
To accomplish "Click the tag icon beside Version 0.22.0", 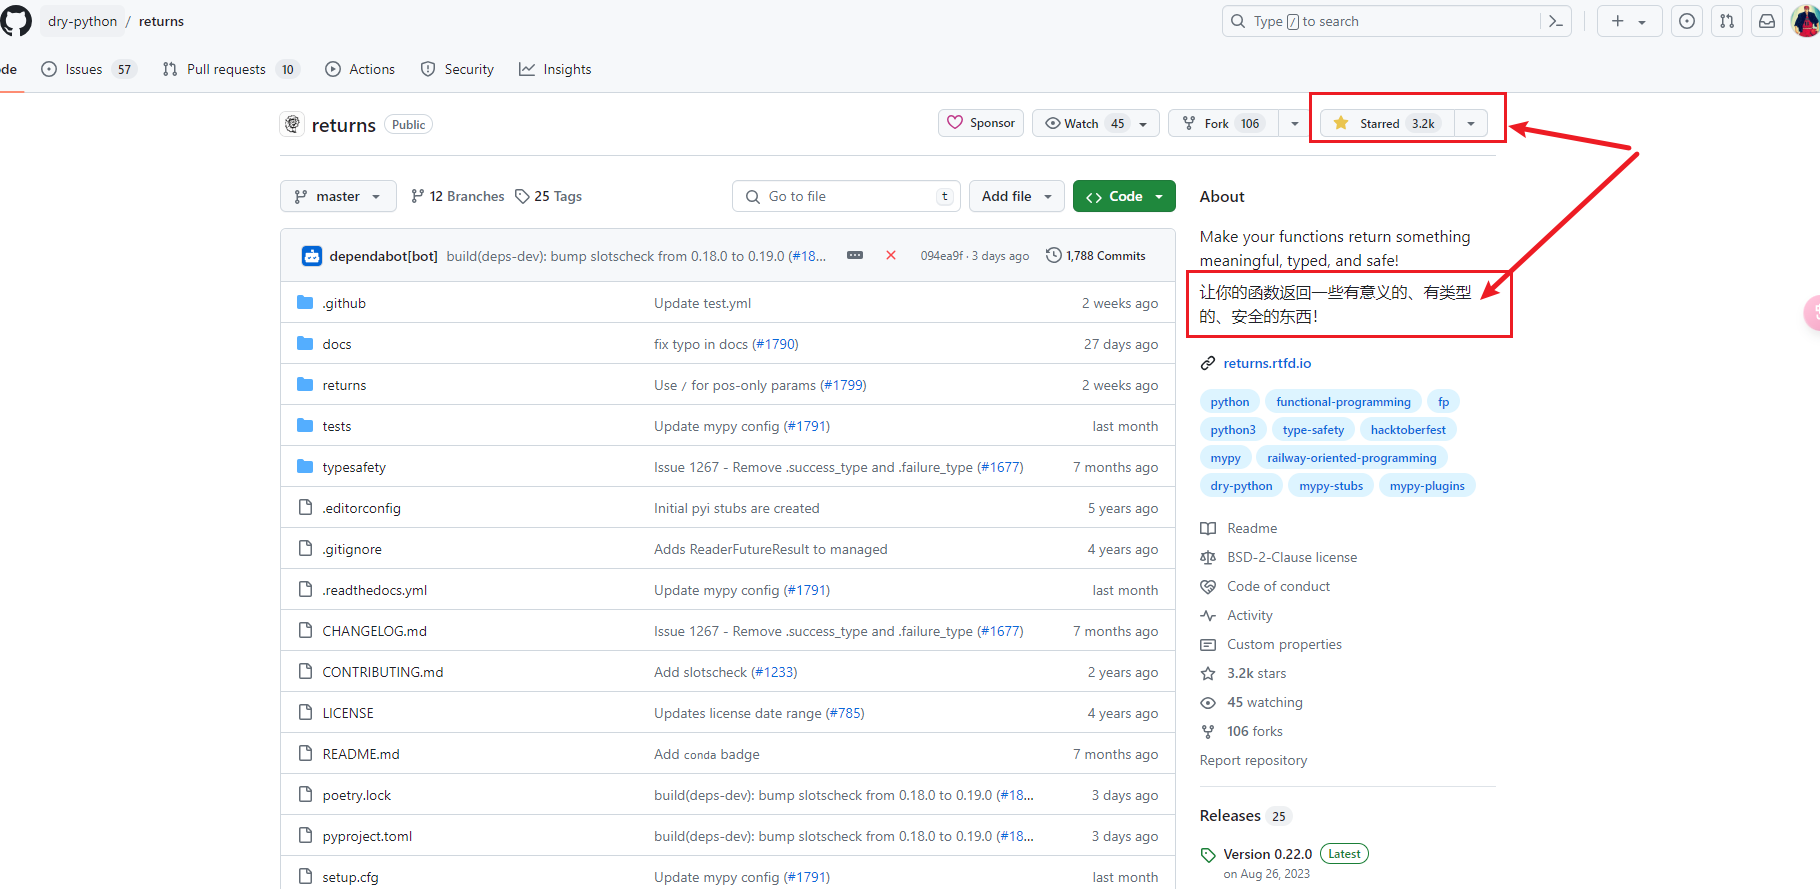I will coord(1208,855).
